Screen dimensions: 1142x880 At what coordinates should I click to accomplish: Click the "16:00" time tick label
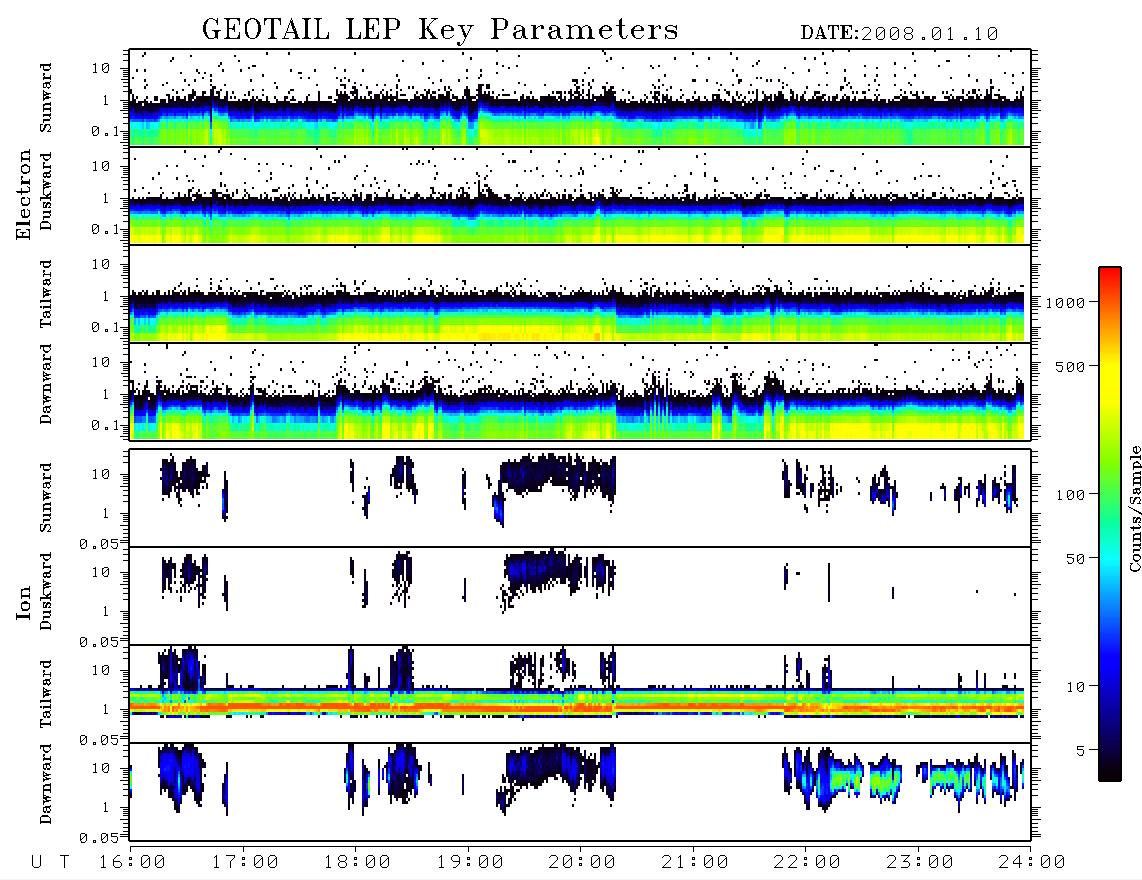(x=132, y=863)
